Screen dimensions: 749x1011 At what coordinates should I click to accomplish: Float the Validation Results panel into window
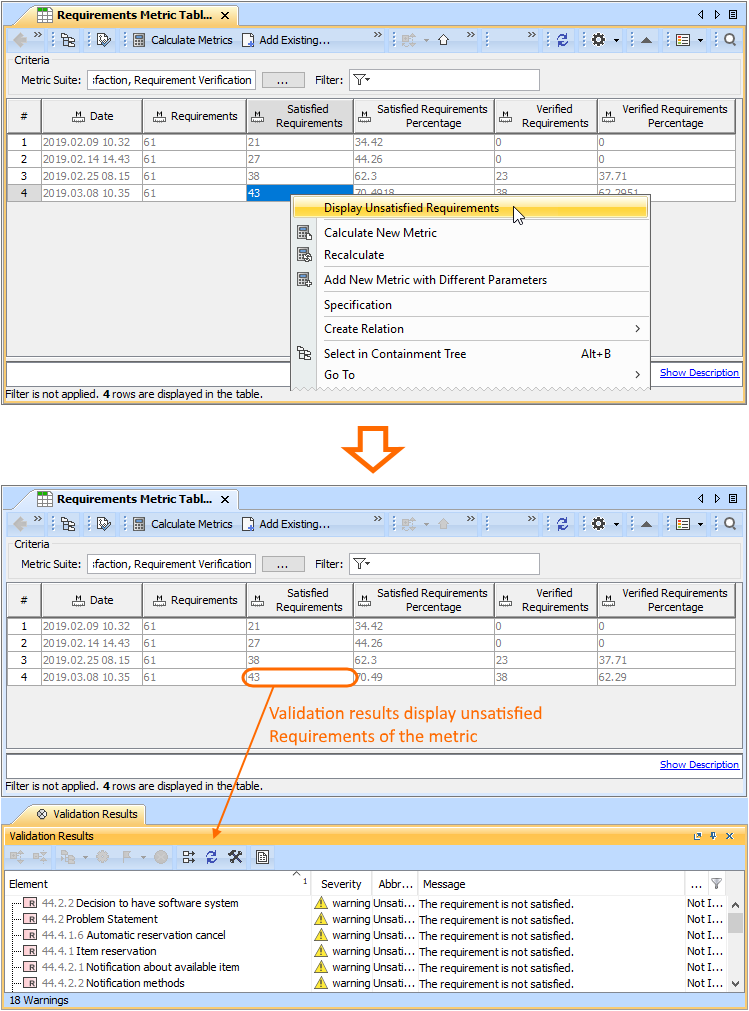coord(697,836)
